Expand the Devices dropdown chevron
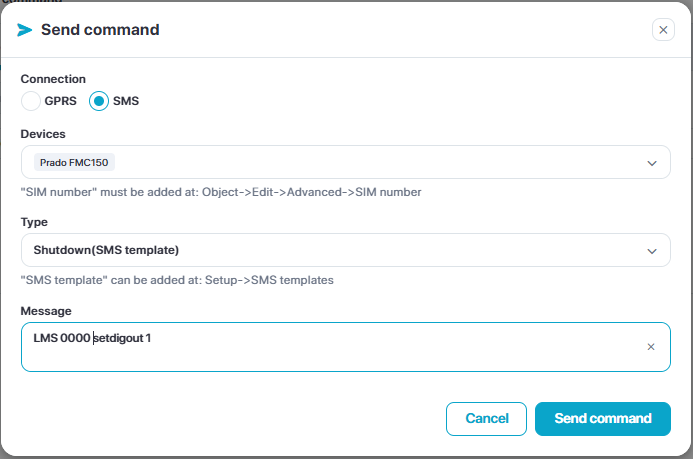The width and height of the screenshot is (693, 459). click(x=651, y=162)
